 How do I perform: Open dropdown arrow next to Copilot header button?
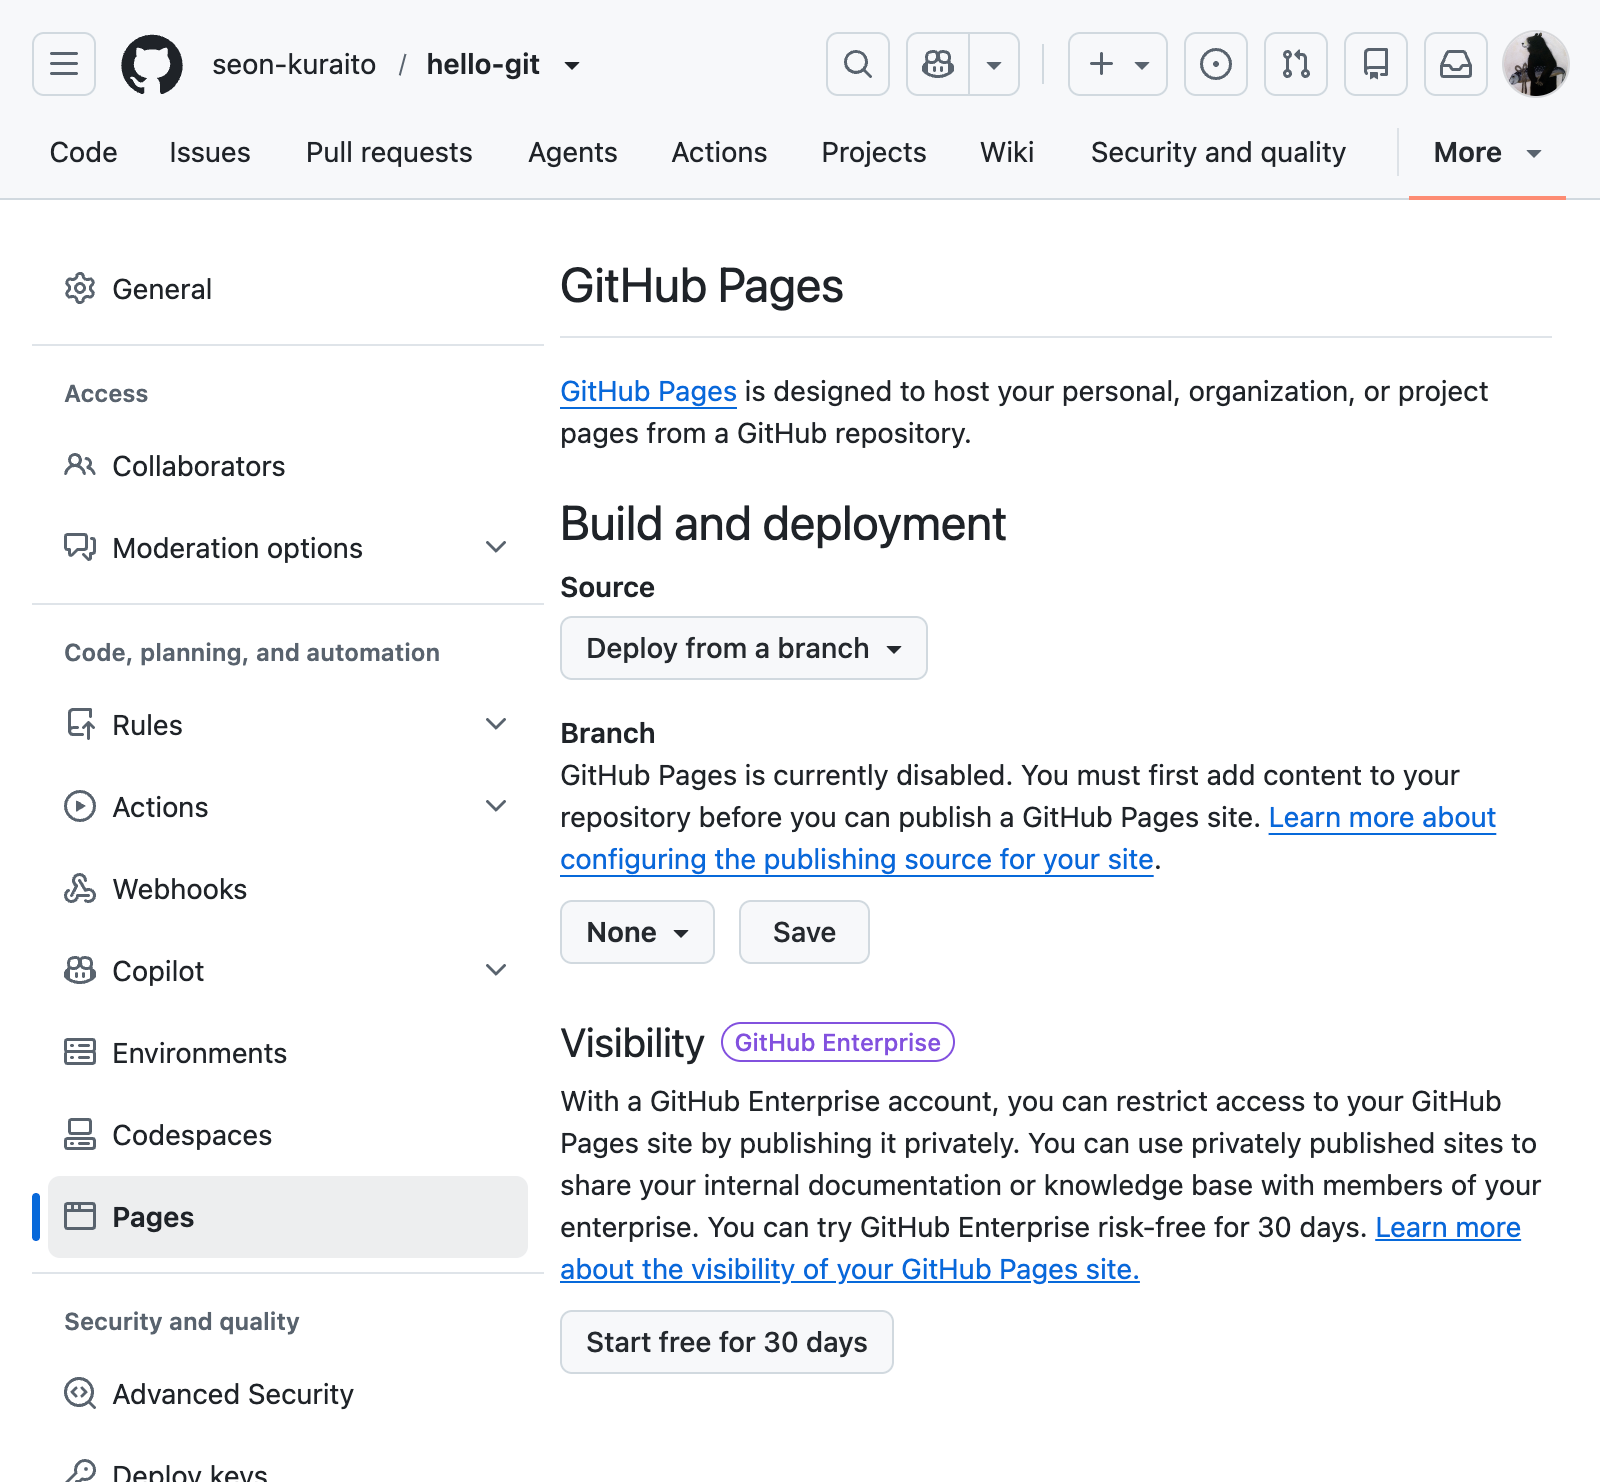[994, 64]
